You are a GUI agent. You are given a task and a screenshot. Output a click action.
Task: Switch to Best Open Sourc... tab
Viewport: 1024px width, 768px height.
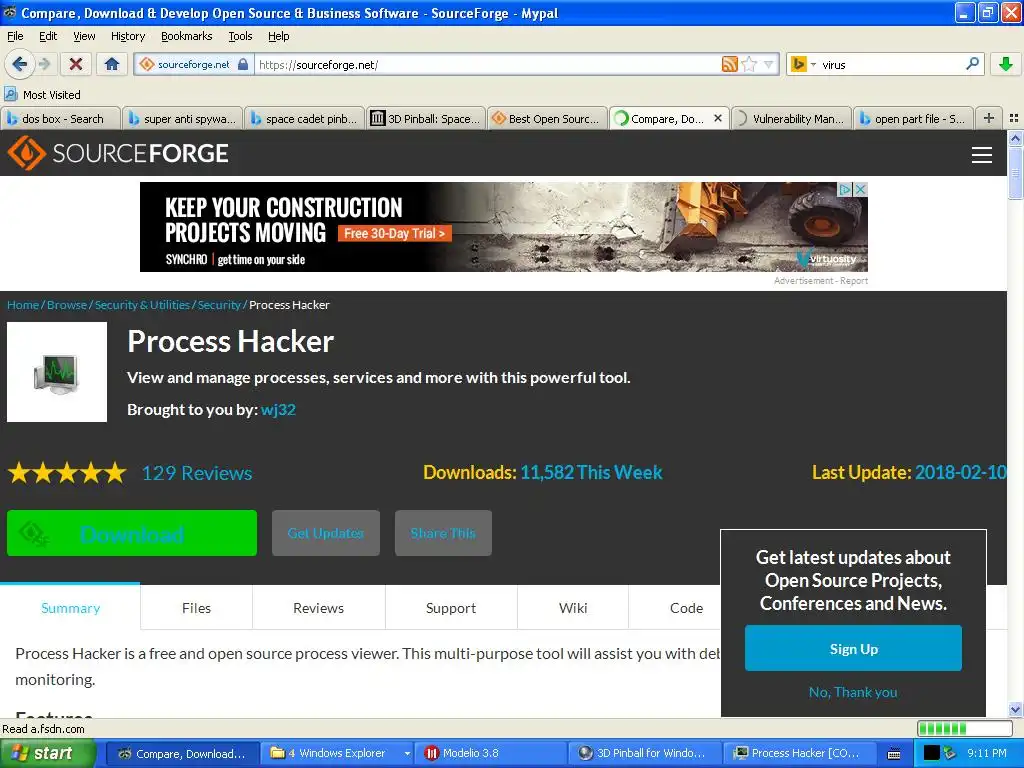547,118
